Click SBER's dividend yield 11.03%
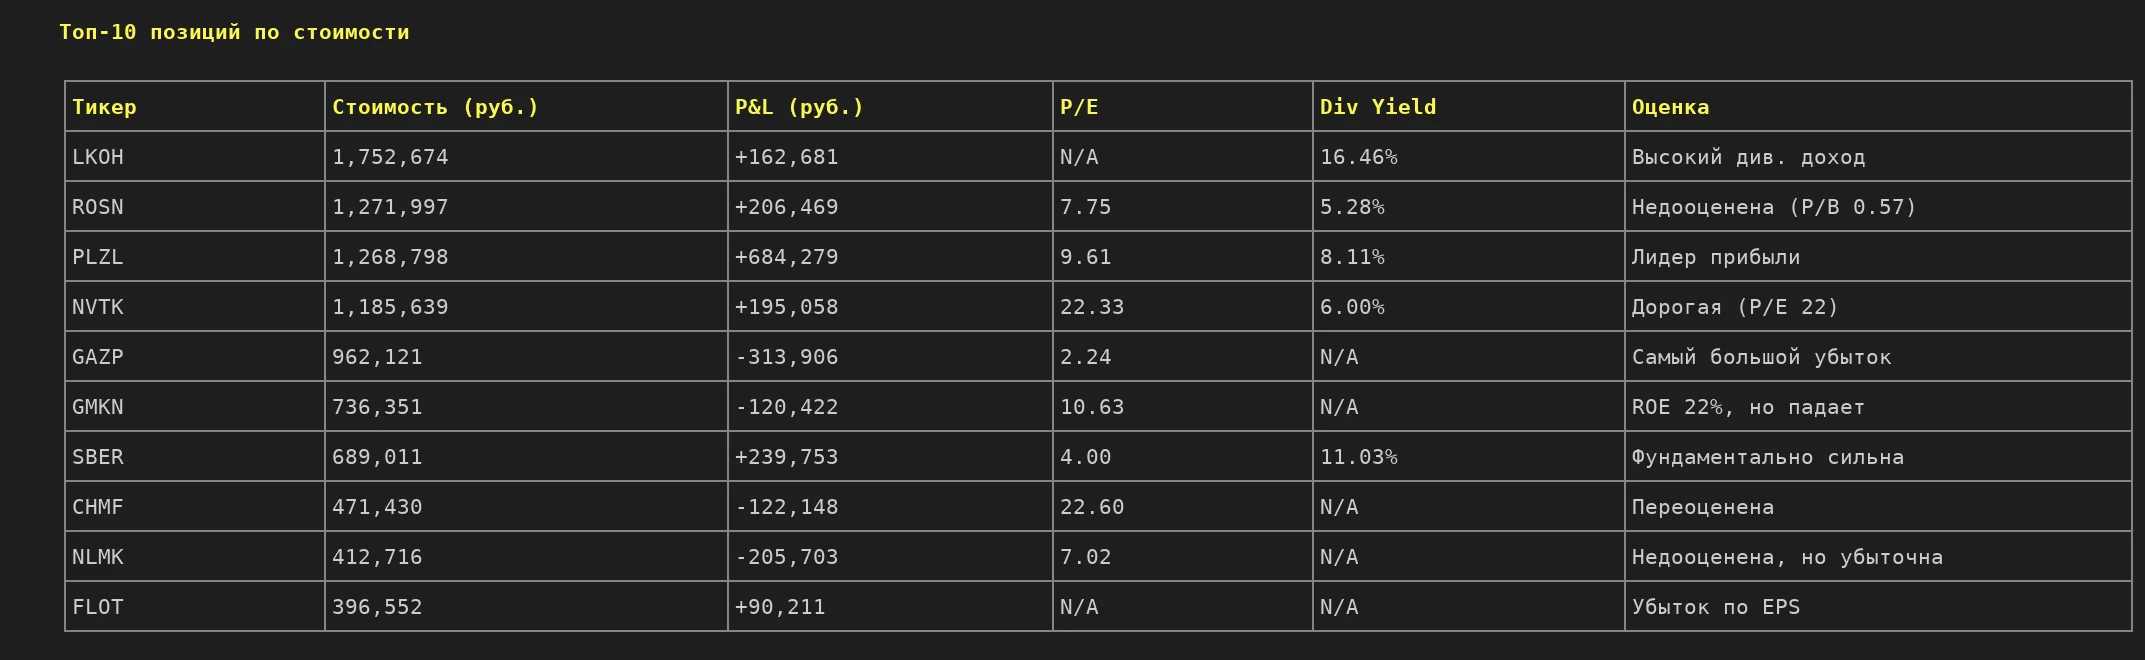The width and height of the screenshot is (2145, 660). click(x=1358, y=457)
